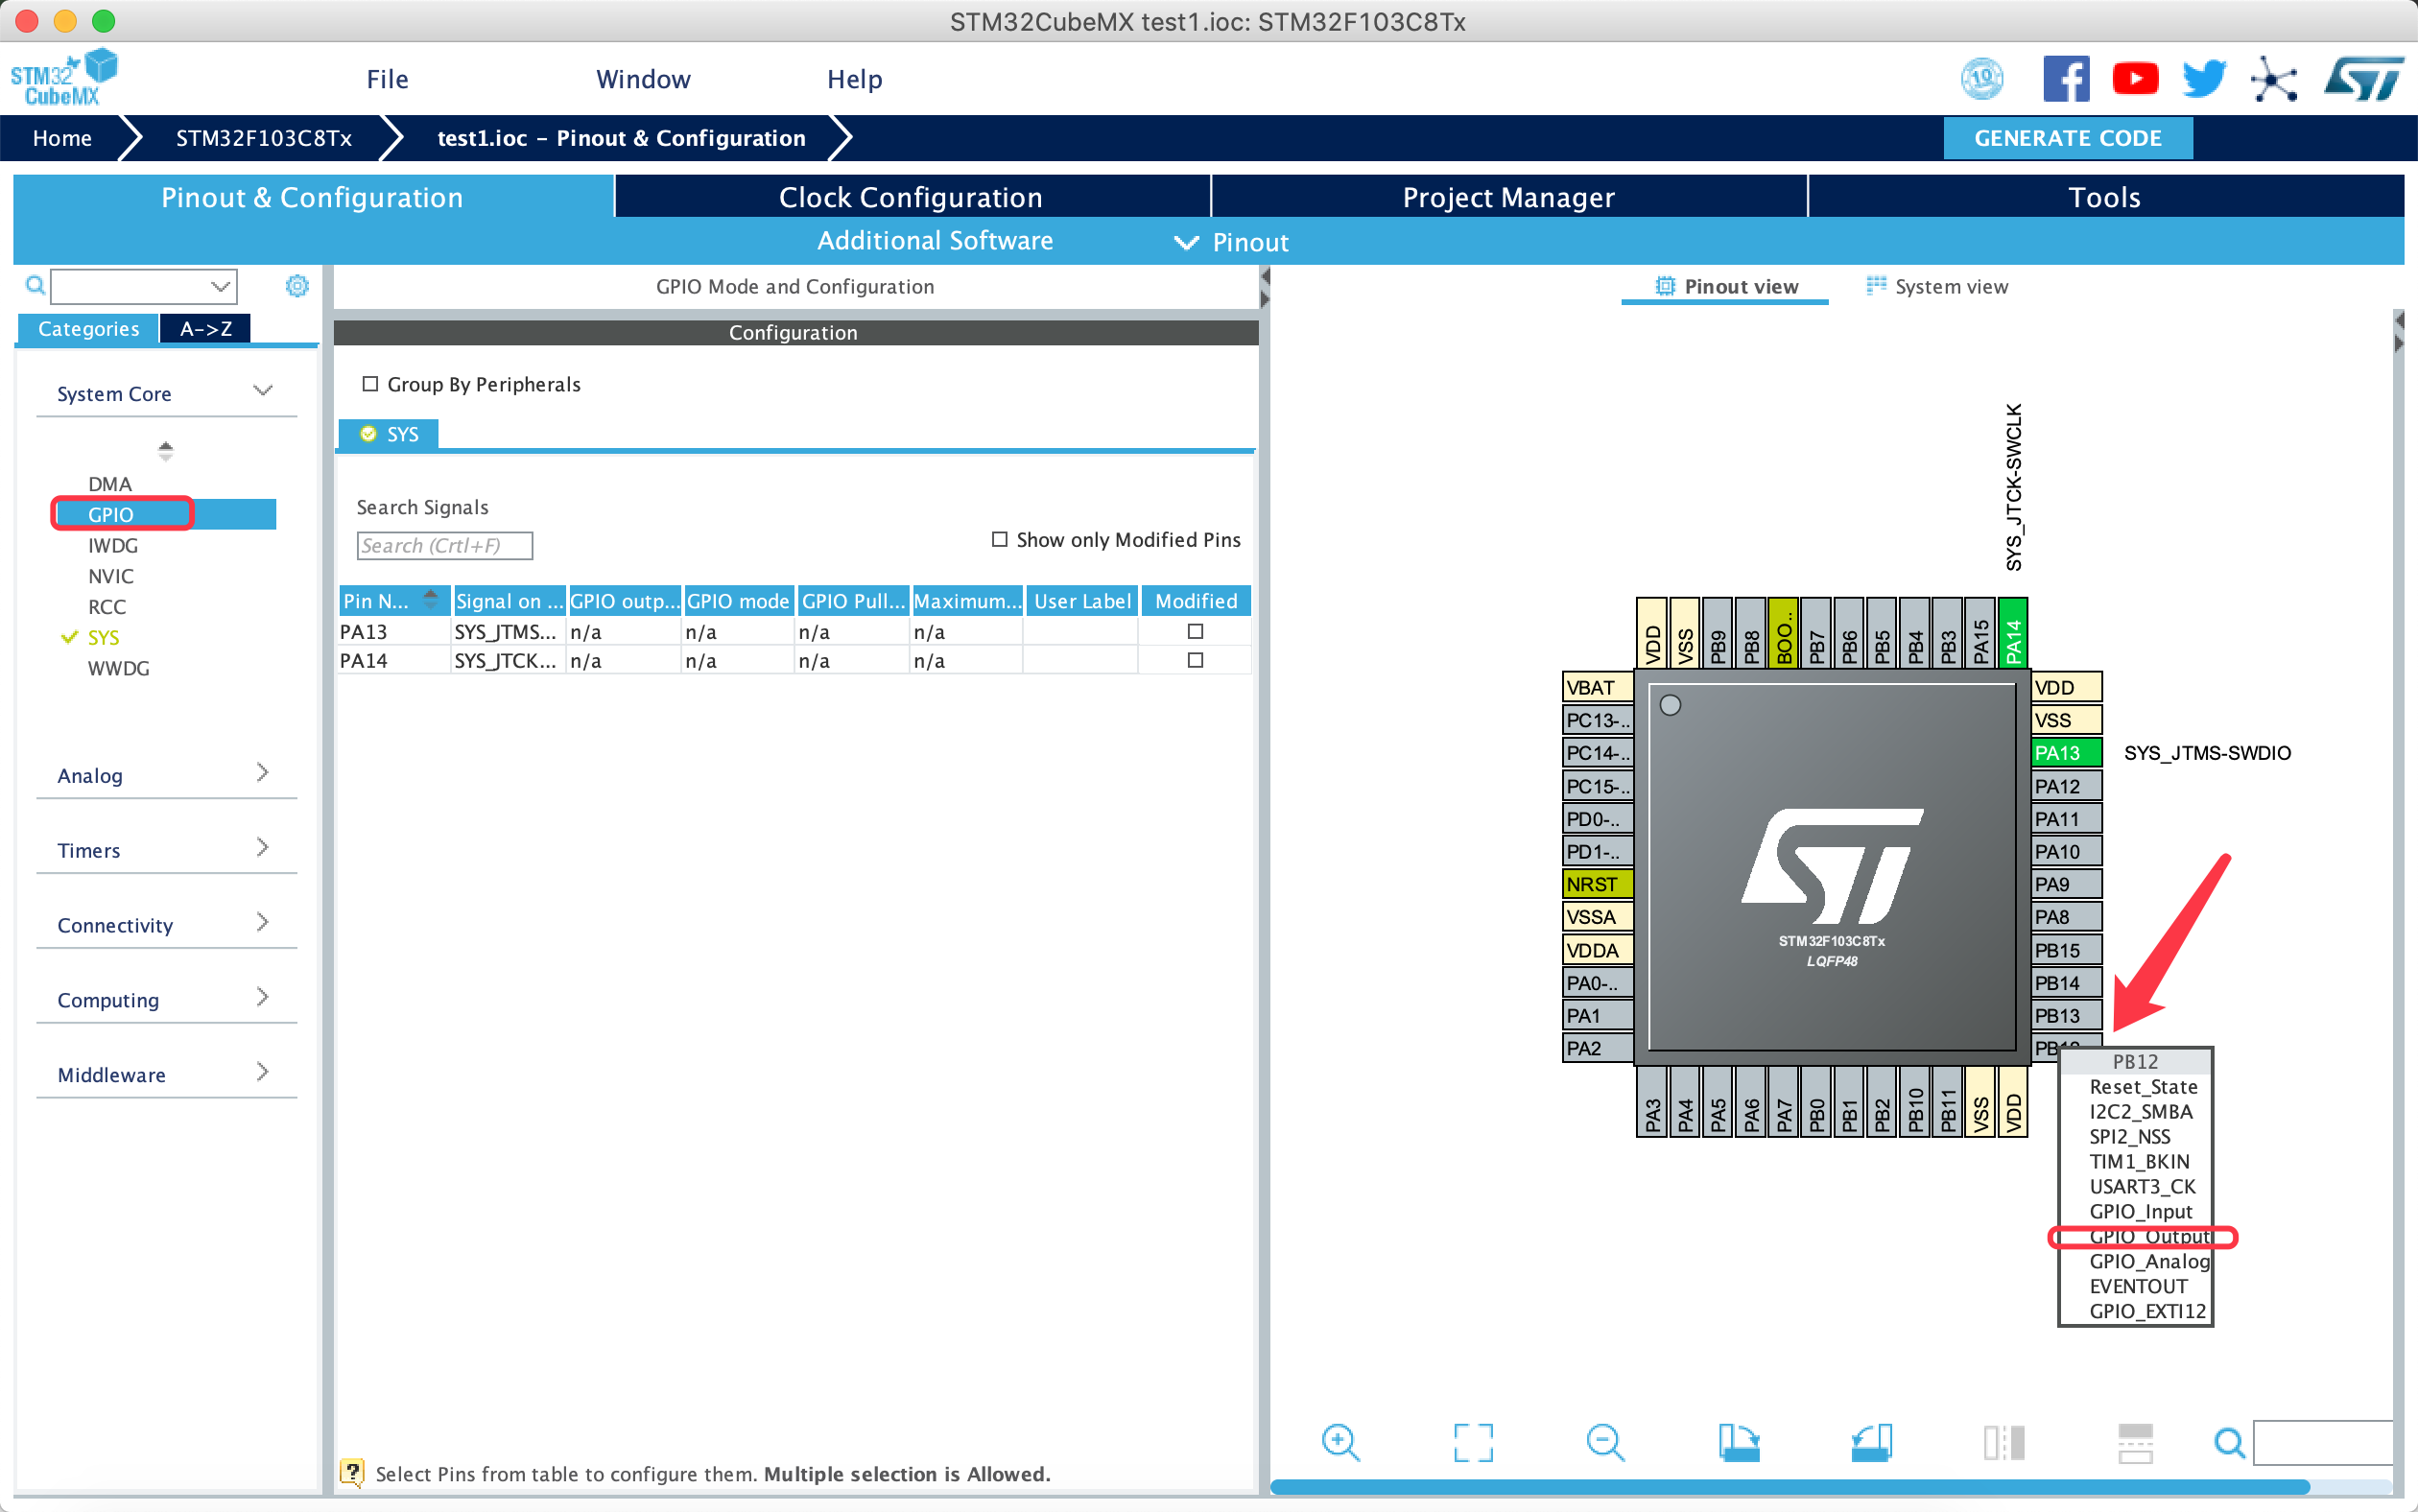Toggle the Modified checkbox for PA14
Image resolution: width=2418 pixels, height=1512 pixels.
(x=1195, y=660)
